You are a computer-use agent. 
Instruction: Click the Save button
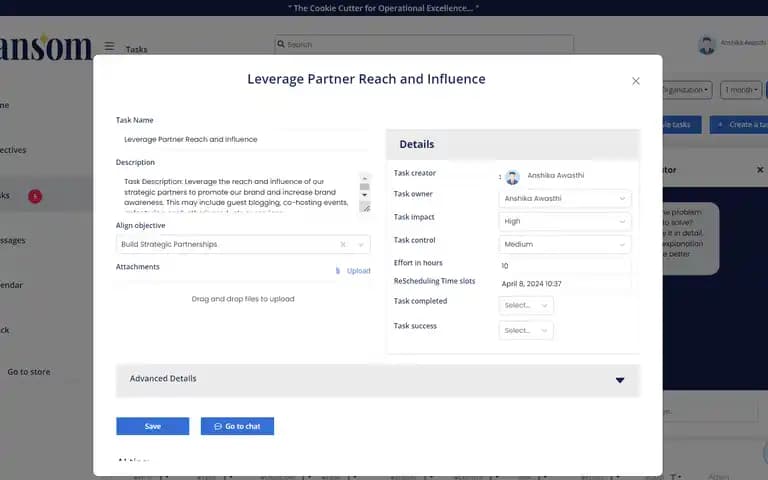tap(152, 426)
